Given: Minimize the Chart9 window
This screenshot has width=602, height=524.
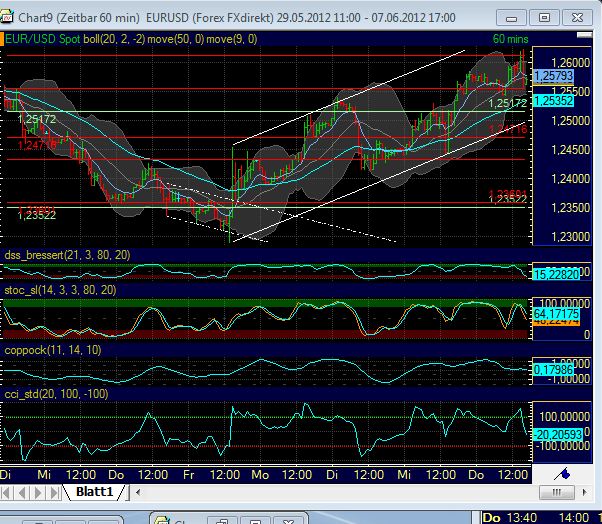Looking at the screenshot, I should point(511,18).
